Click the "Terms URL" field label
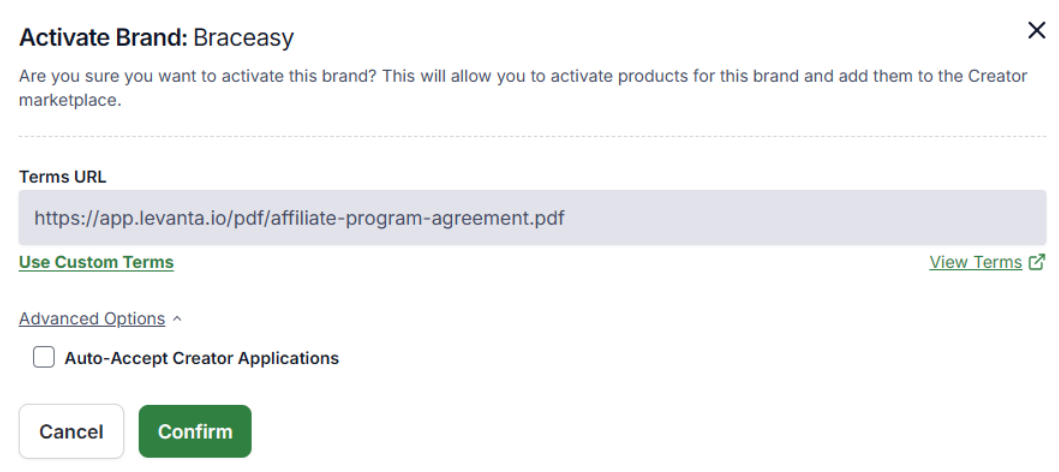 coord(62,177)
